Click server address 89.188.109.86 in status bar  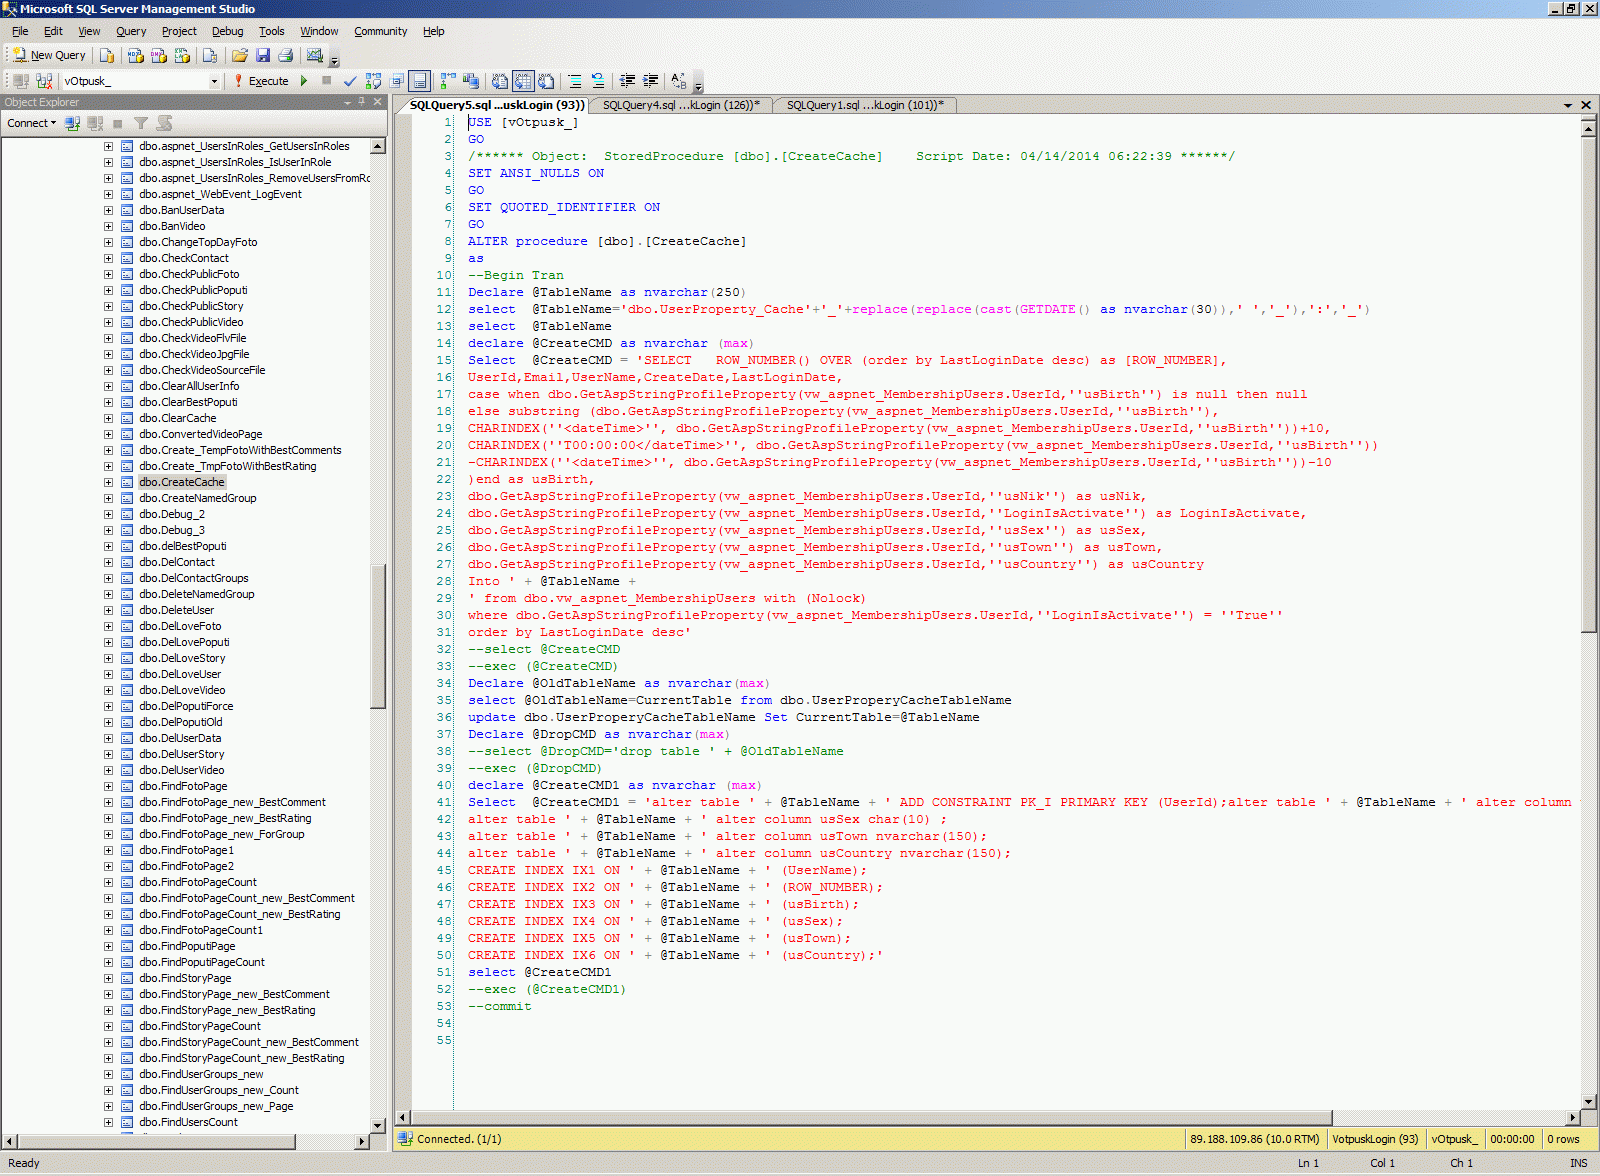[x=1255, y=1139]
